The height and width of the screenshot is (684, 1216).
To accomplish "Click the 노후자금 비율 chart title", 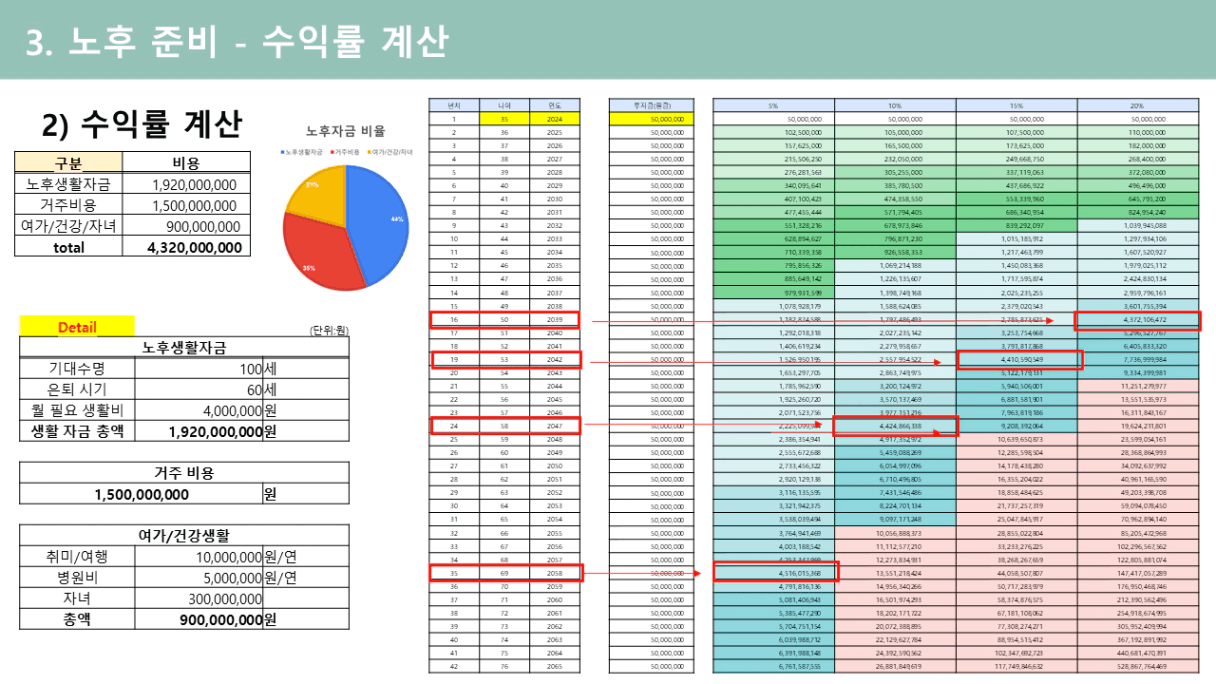I will [345, 130].
